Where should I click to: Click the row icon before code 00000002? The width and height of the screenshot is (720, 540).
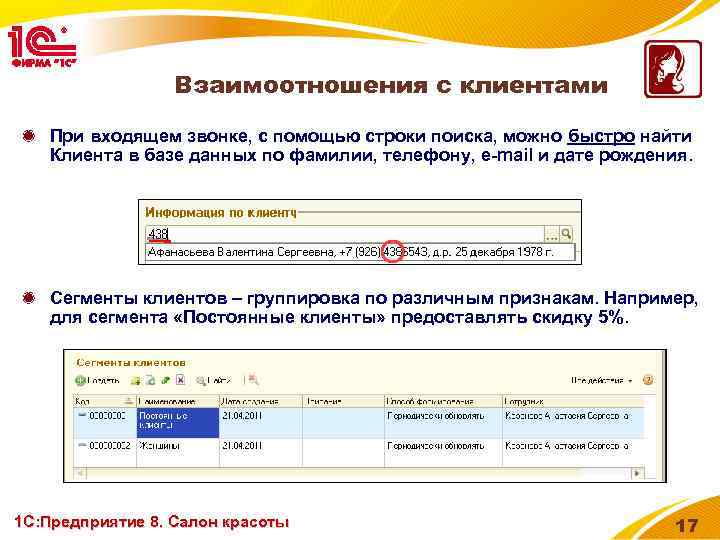pos(82,445)
